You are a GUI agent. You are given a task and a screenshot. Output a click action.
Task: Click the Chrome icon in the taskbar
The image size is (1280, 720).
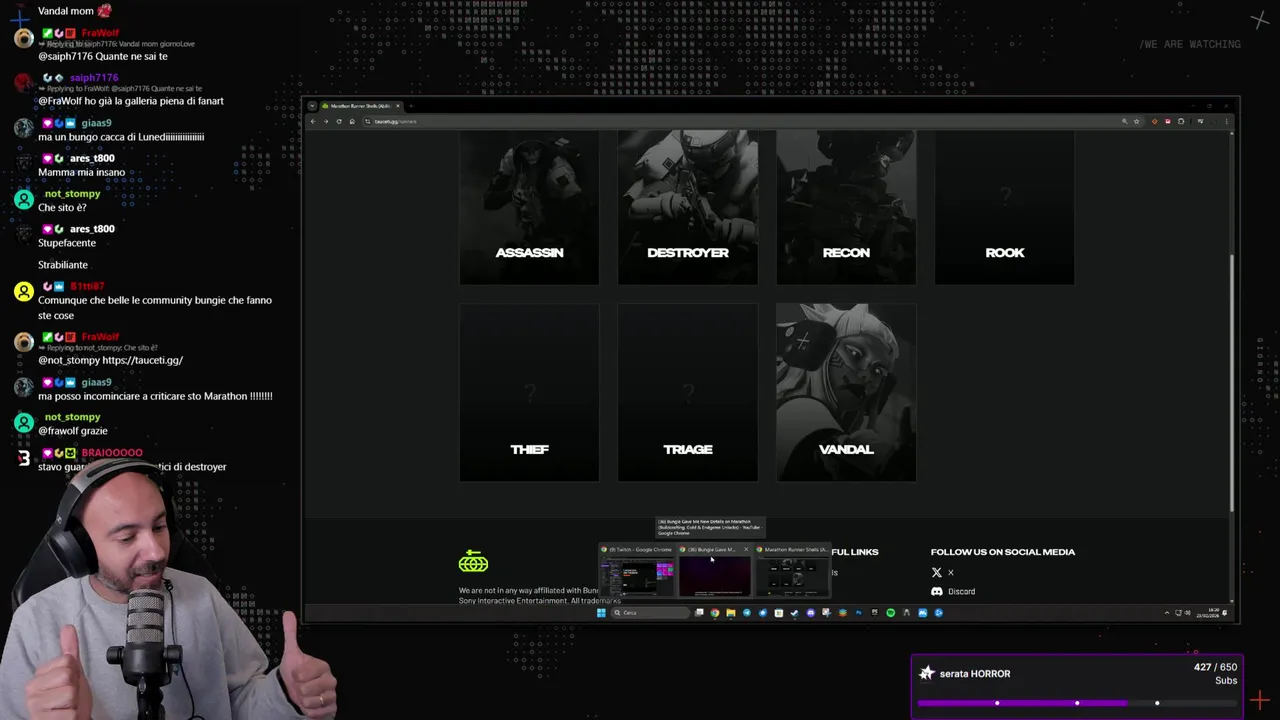(715, 613)
